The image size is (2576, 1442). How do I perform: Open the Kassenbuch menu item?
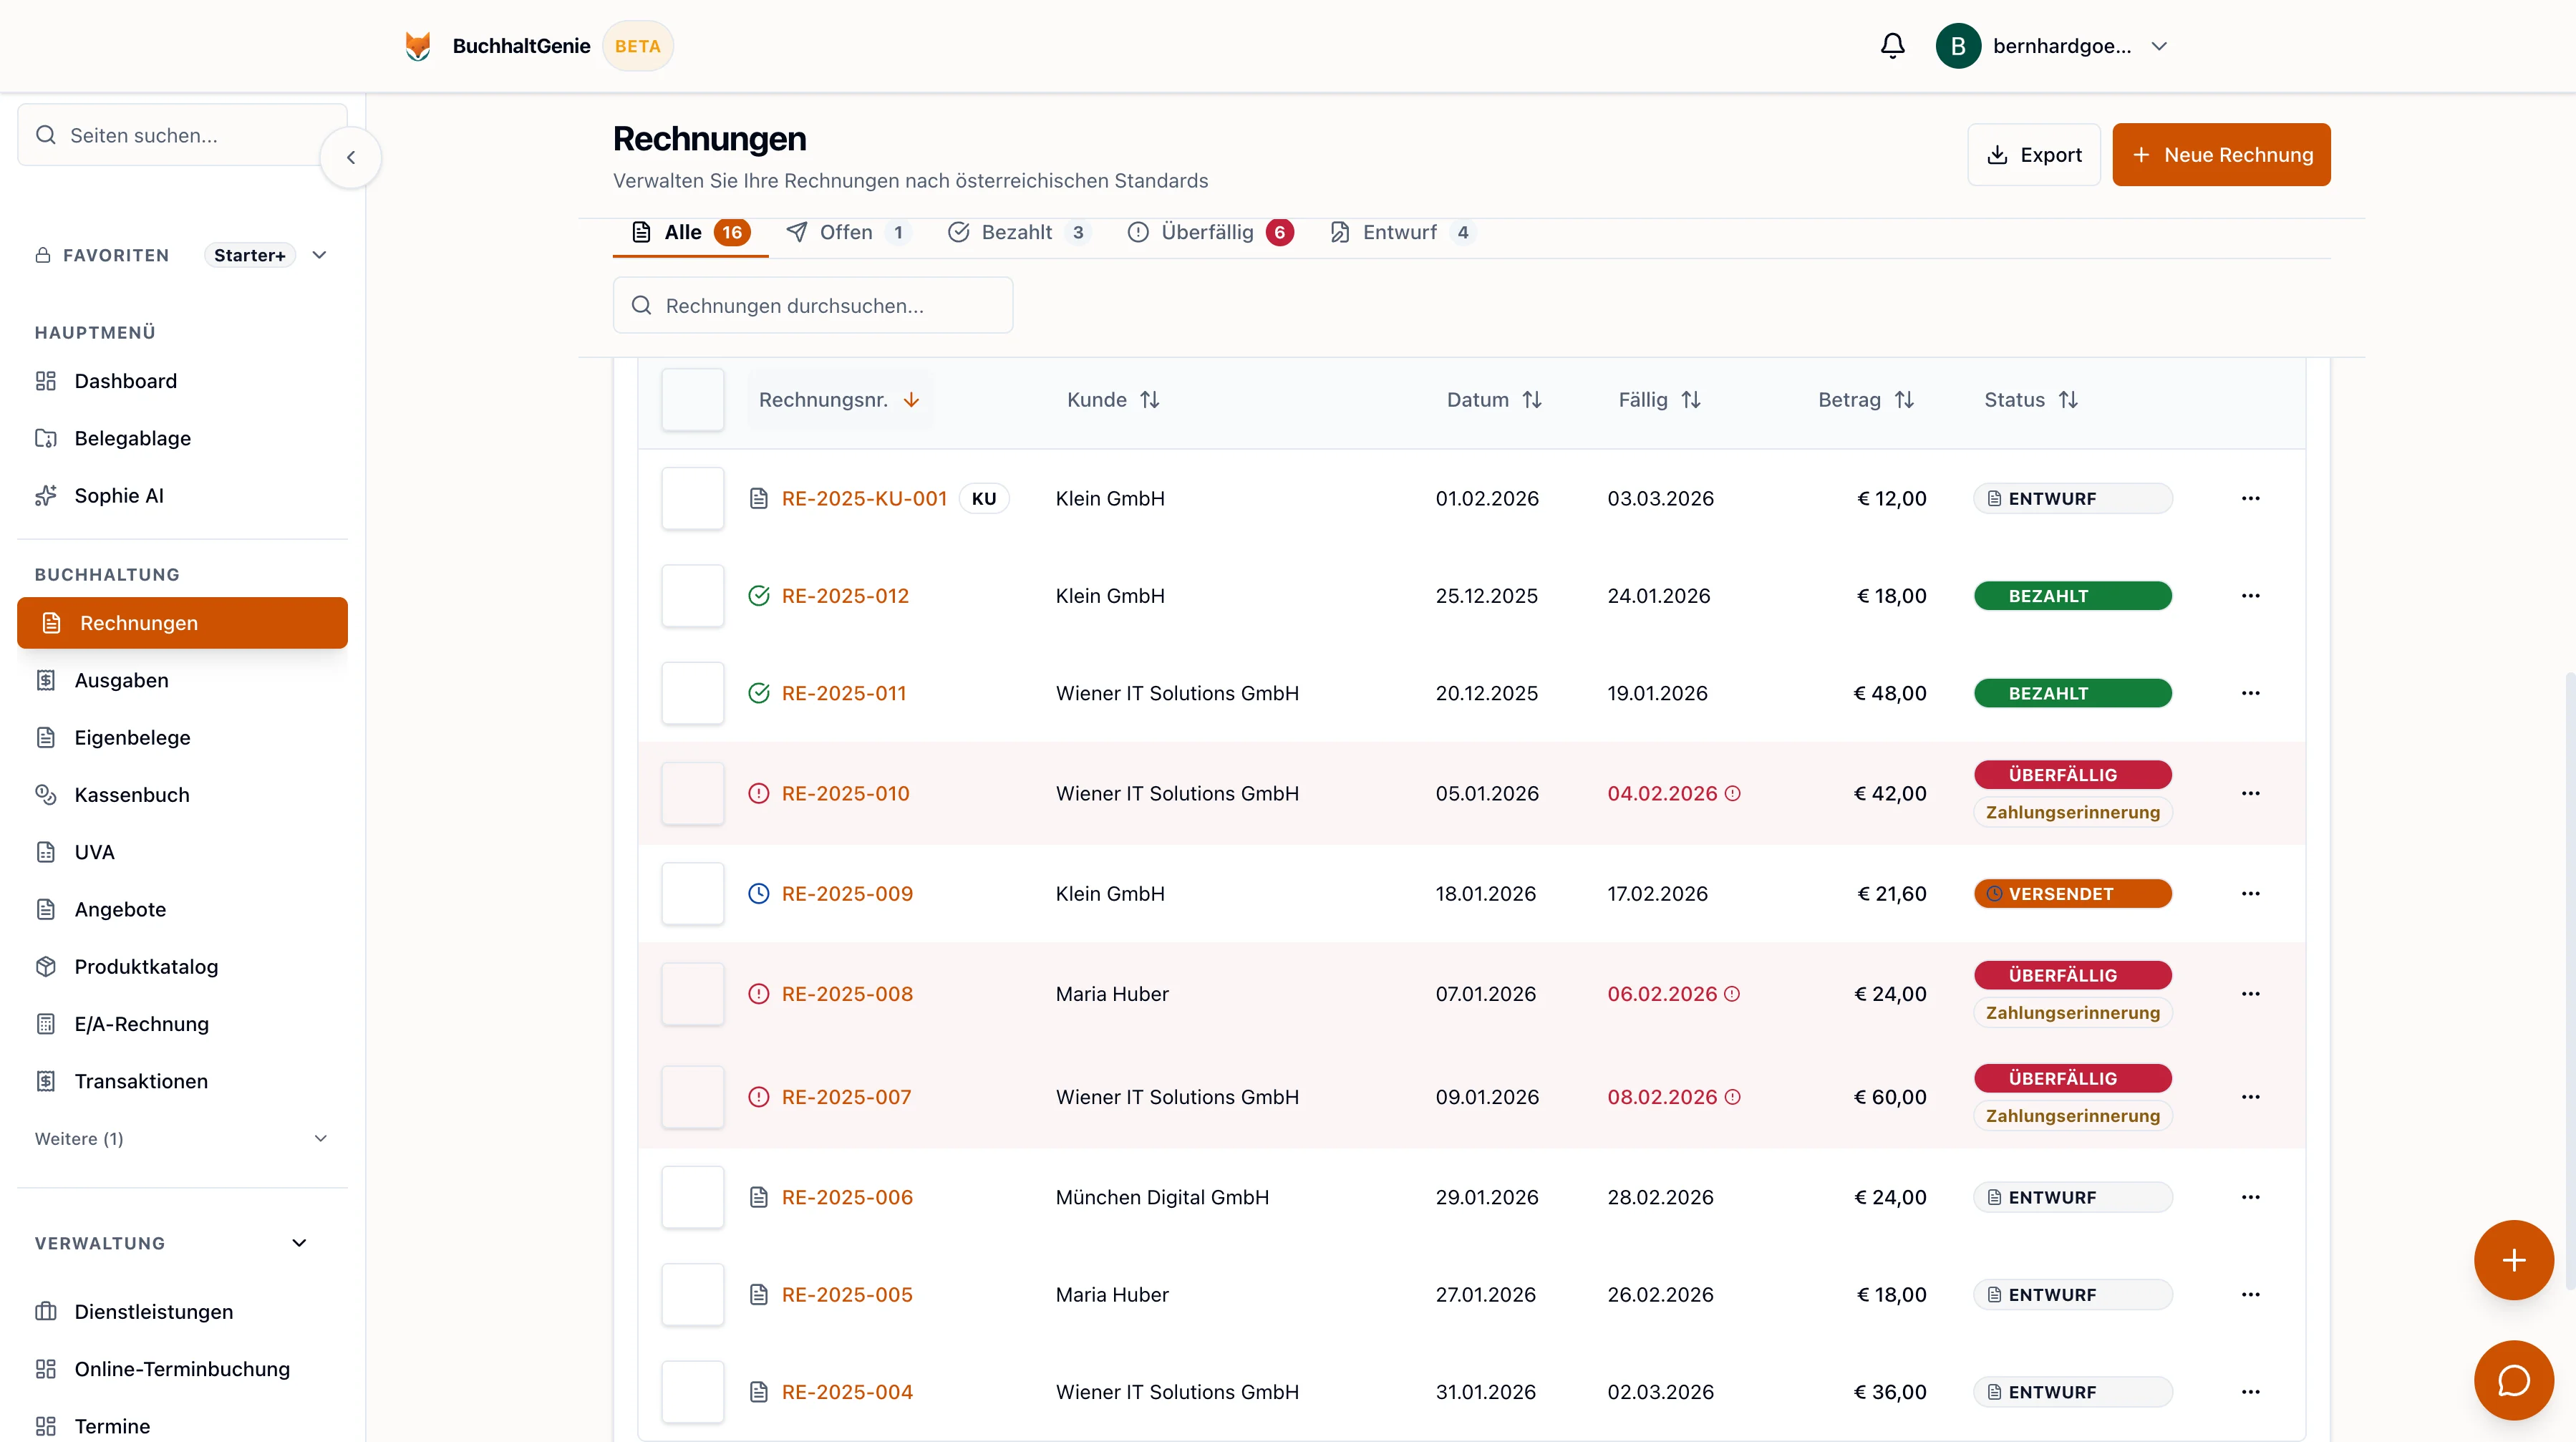pyautogui.click(x=131, y=795)
